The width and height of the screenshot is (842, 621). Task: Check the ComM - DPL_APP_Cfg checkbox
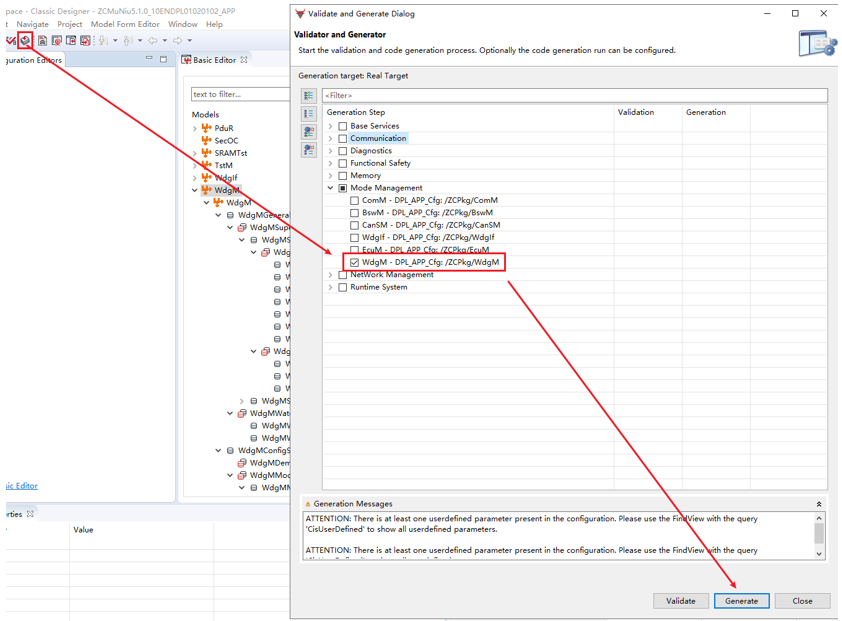(354, 200)
